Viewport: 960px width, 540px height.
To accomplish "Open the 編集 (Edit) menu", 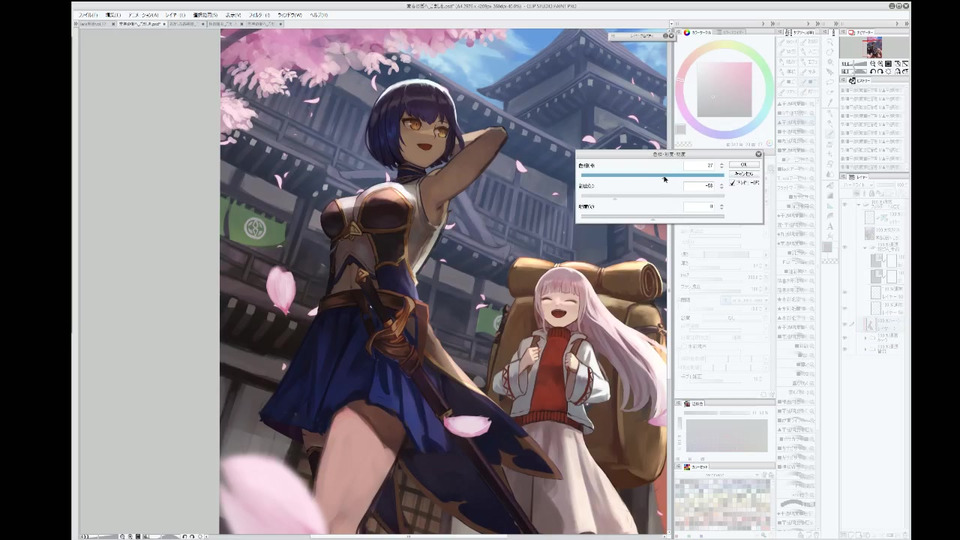I will [113, 15].
